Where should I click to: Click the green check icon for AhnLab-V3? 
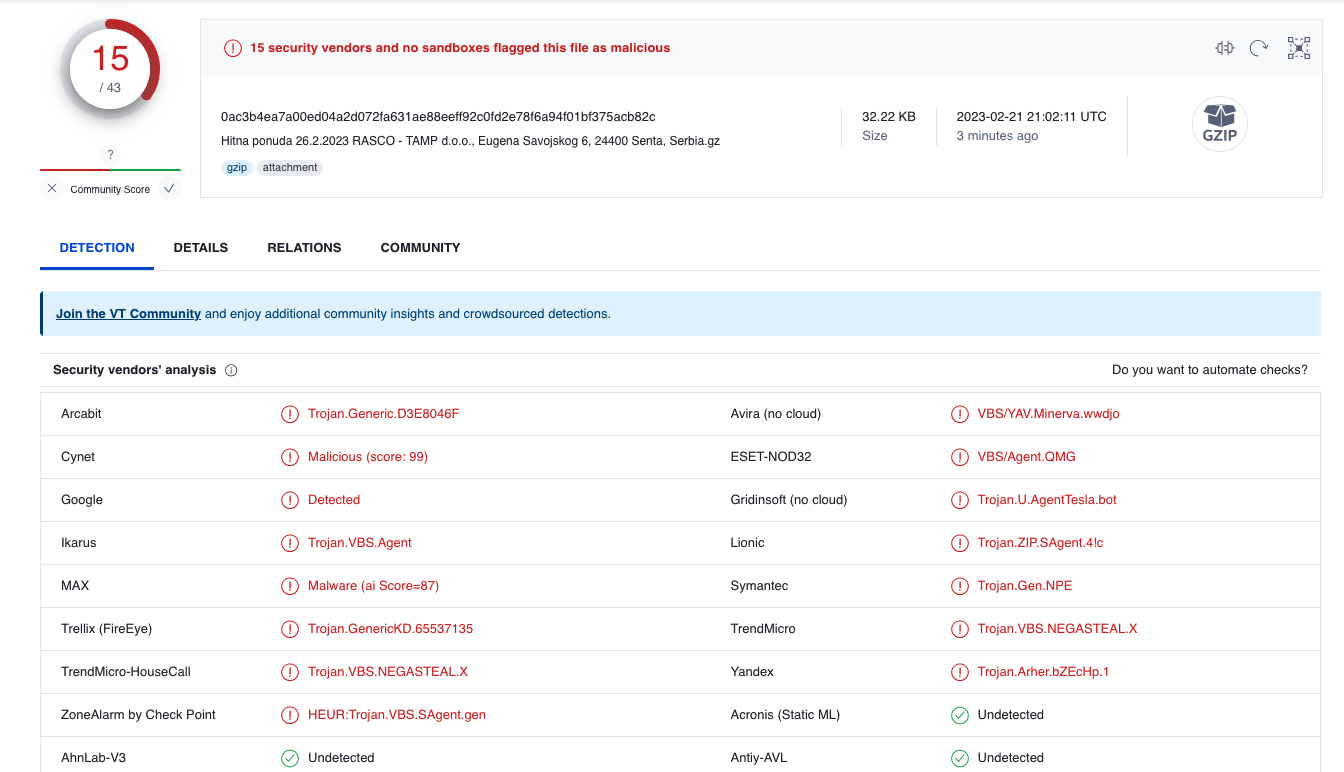click(x=290, y=758)
